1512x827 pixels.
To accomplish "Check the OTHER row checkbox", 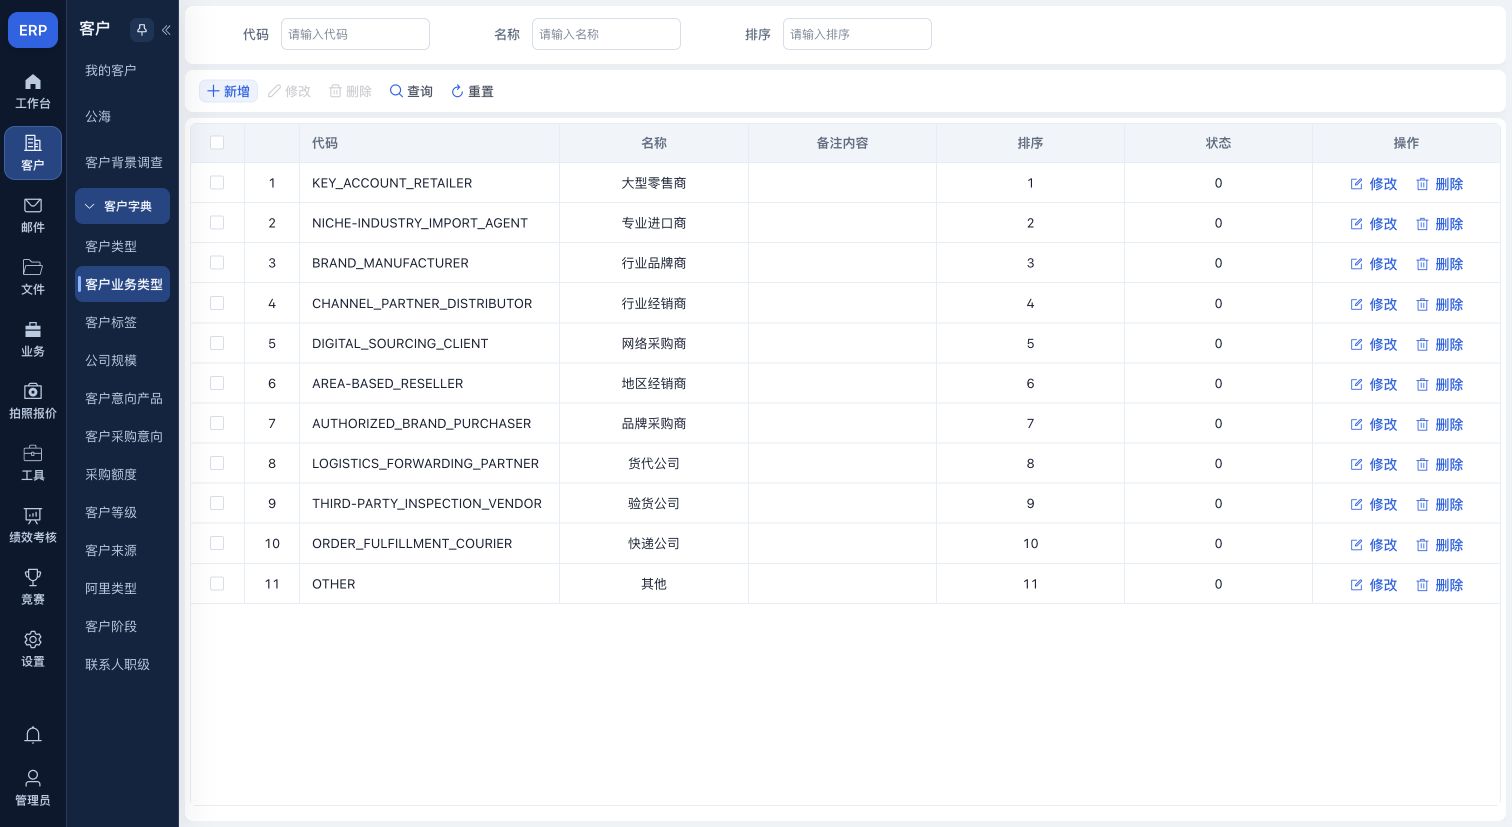I will (x=217, y=584).
